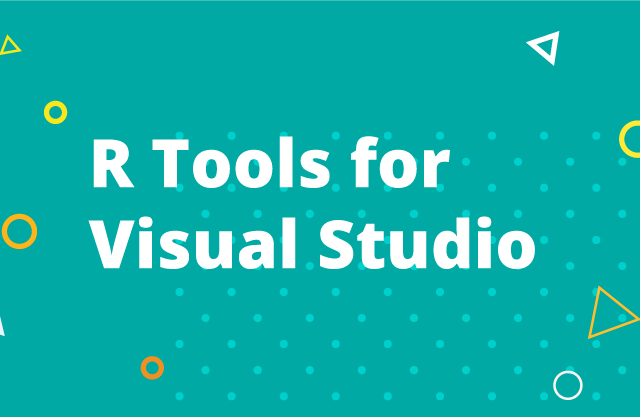Click the "R Tools for" heading line
This screenshot has width=640, height=417.
click(x=271, y=162)
